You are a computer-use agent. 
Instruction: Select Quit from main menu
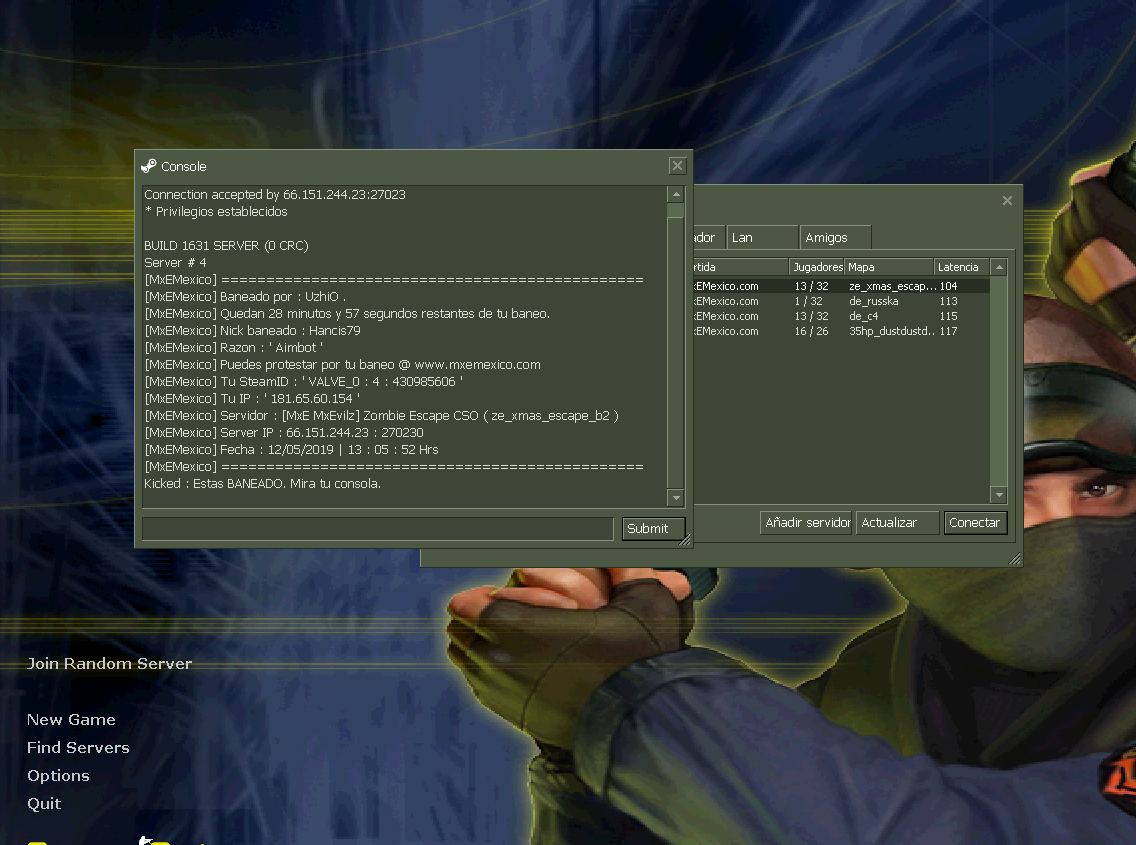pos(44,804)
